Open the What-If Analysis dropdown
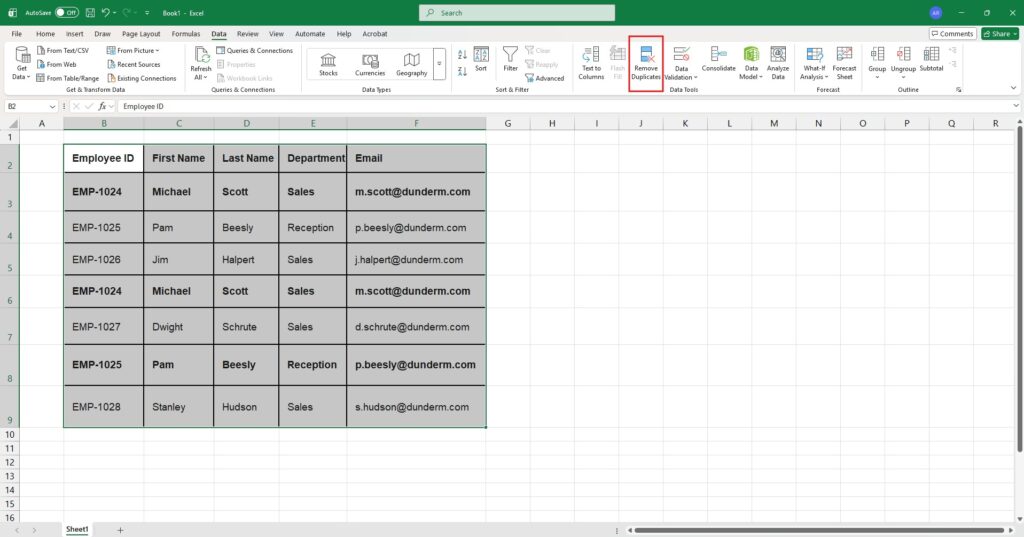The width and height of the screenshot is (1024, 537). point(814,63)
